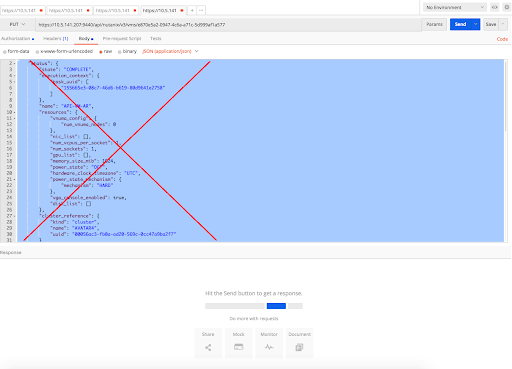Viewport: 512px width, 369px height.
Task: Switch to the Pre-request Script tab
Action: pos(122,39)
